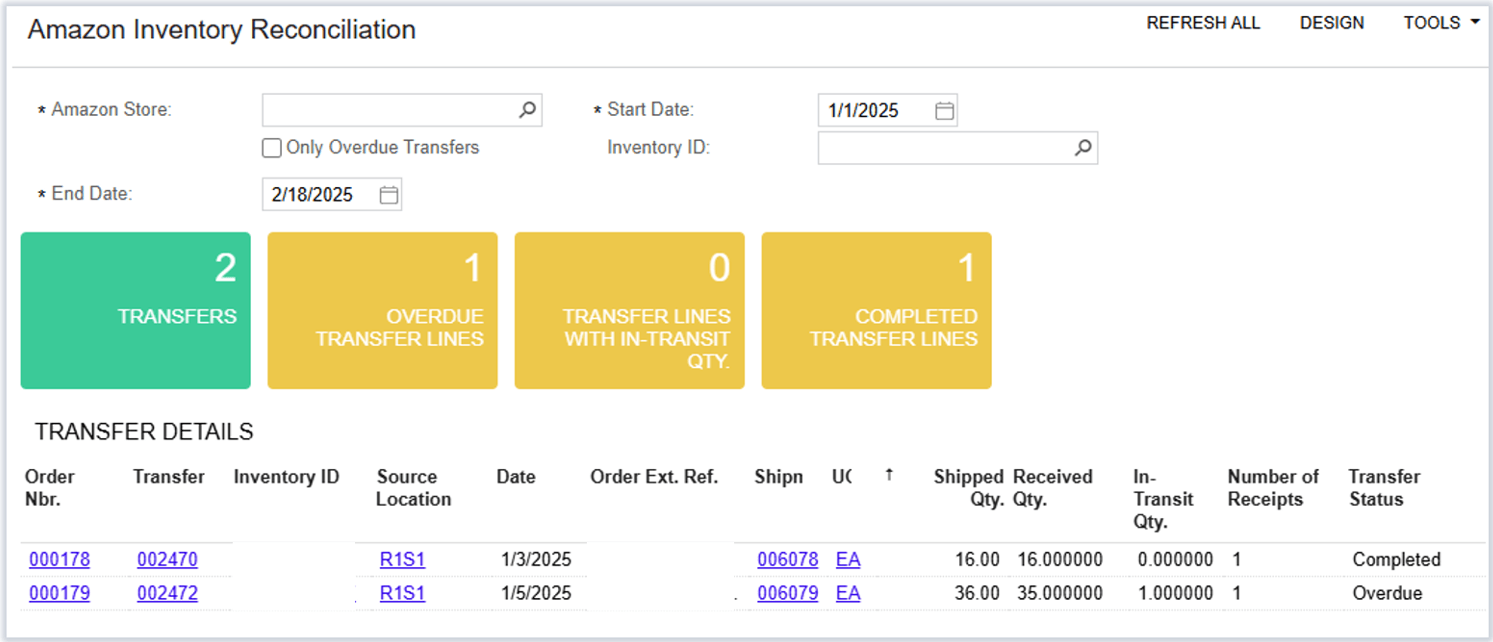This screenshot has height=642, width=1493.
Task: Click the in-transit quantity 1.000000 cell
Action: (1175, 593)
